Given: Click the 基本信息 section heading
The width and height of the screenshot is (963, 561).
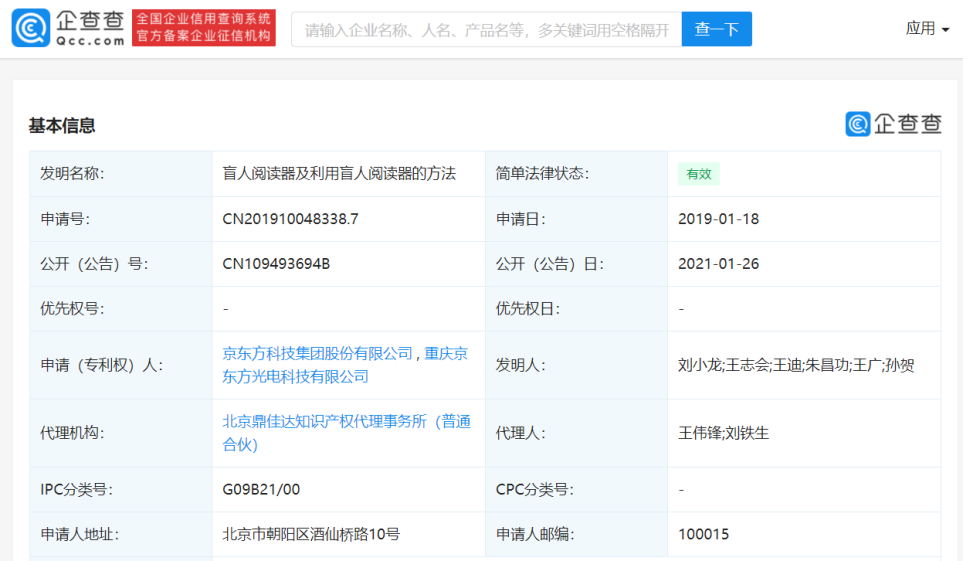Looking at the screenshot, I should [x=62, y=125].
